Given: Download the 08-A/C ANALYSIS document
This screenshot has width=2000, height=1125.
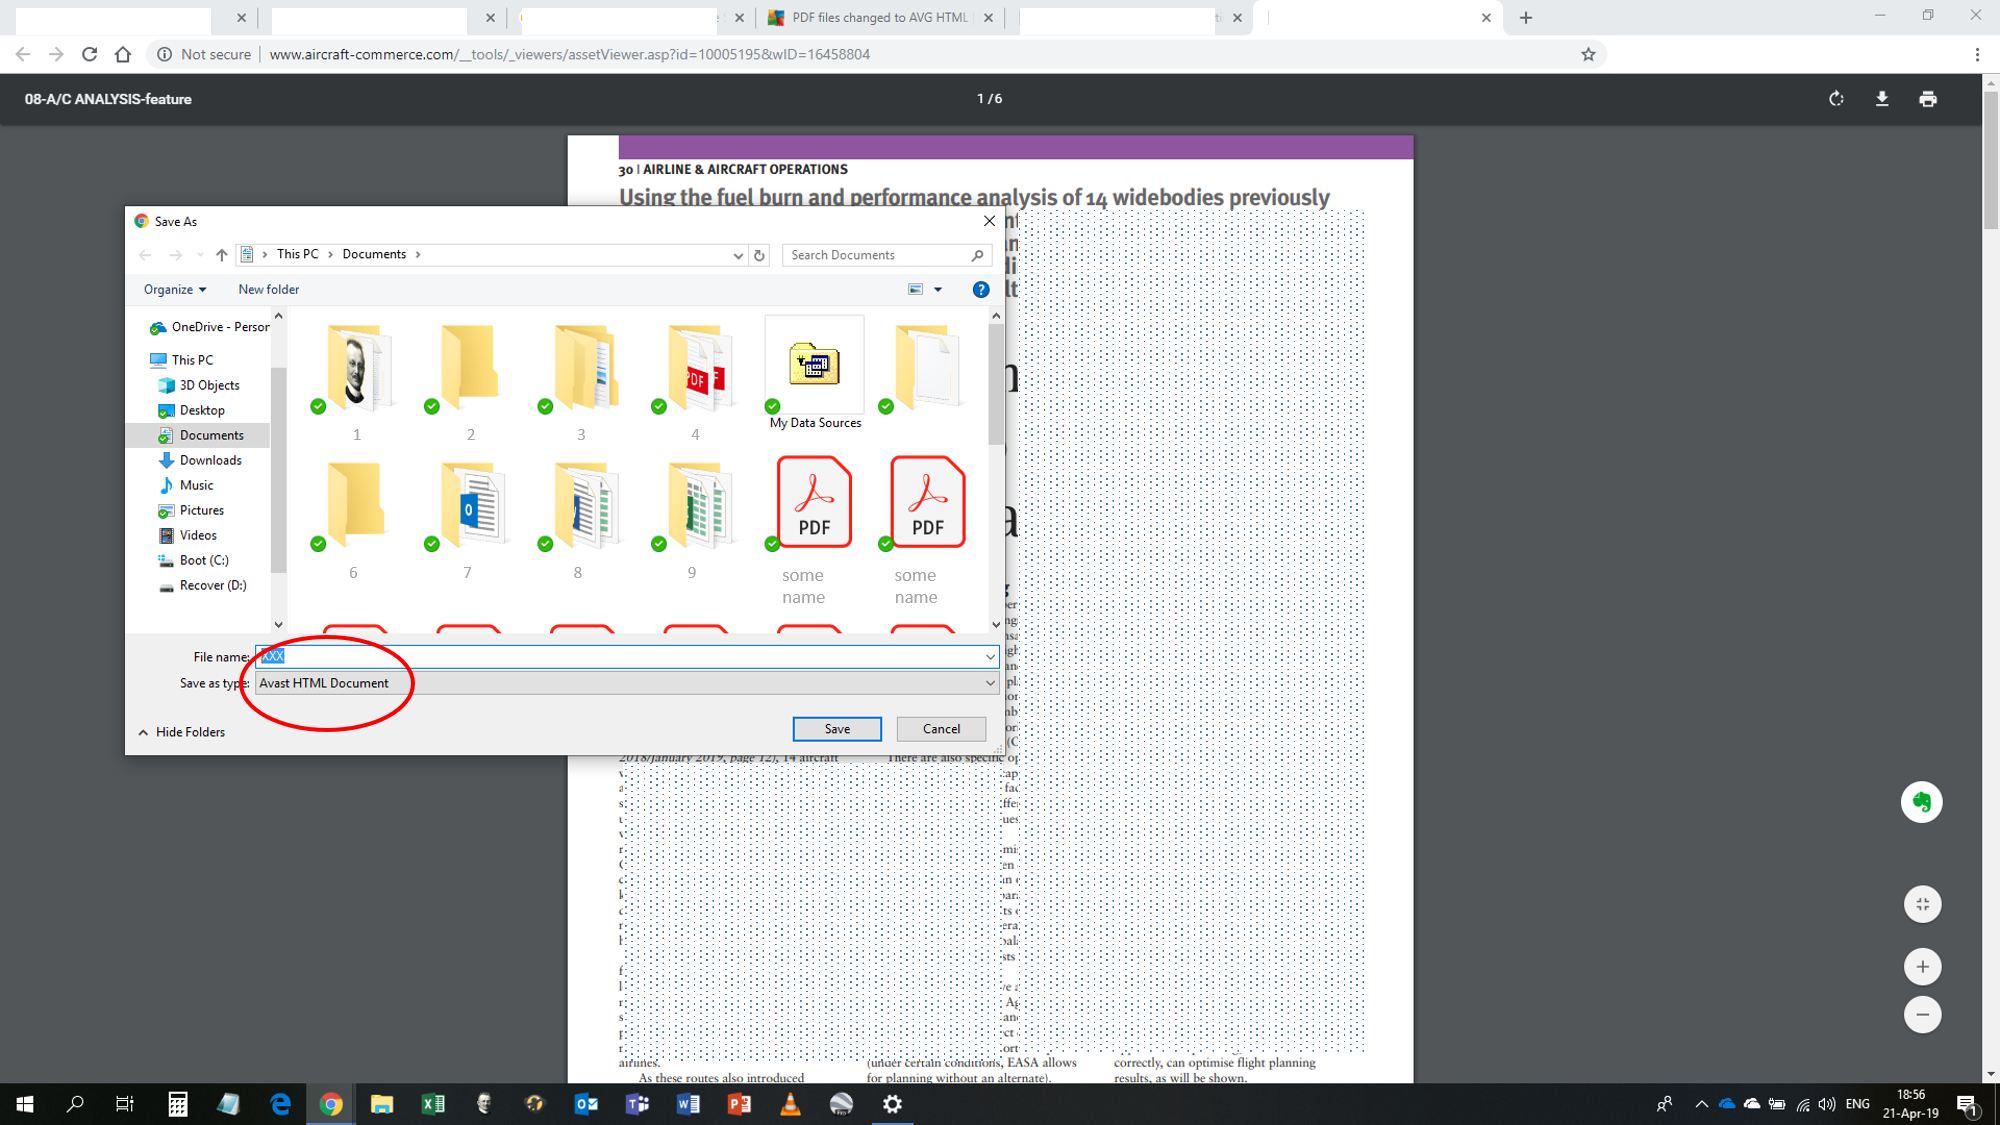Looking at the screenshot, I should coord(1882,99).
